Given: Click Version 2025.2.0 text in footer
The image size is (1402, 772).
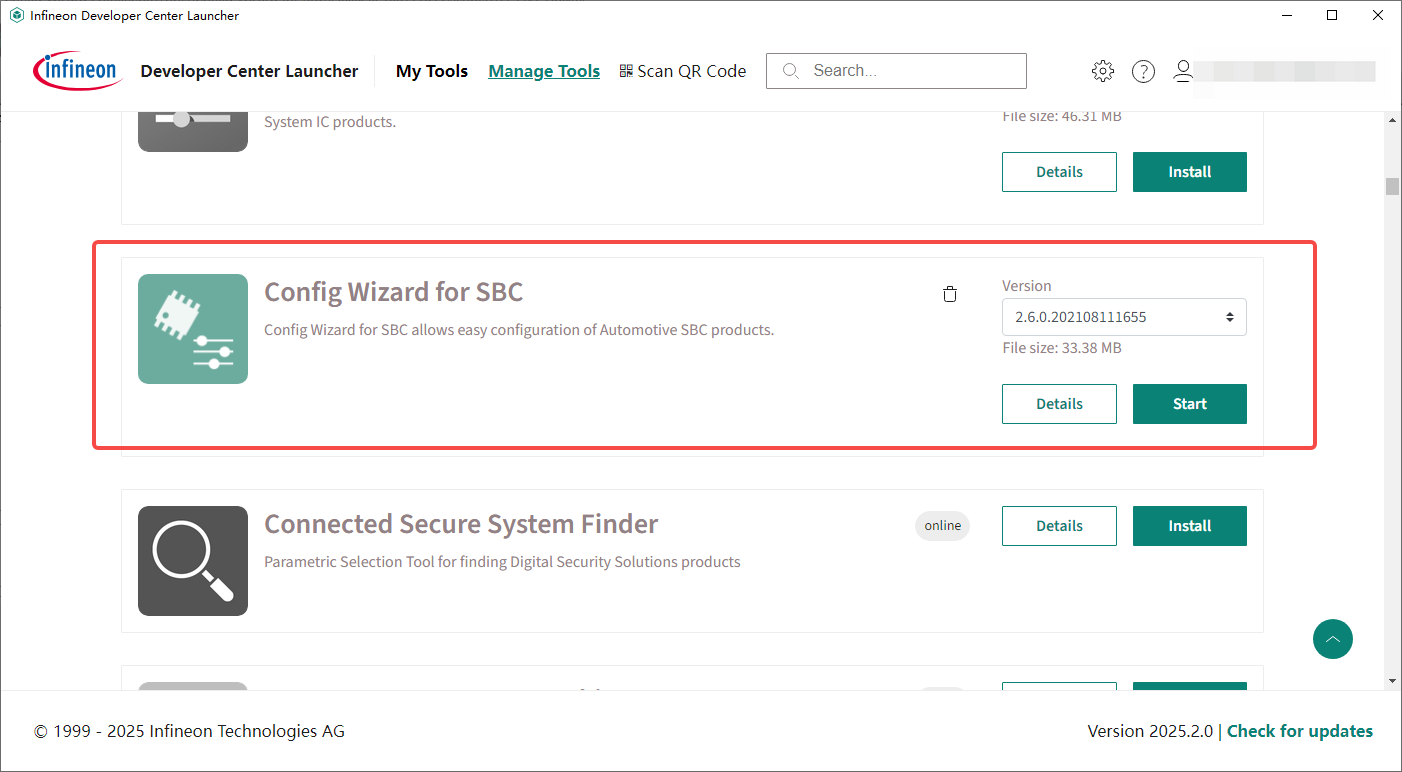Looking at the screenshot, I should point(1150,731).
